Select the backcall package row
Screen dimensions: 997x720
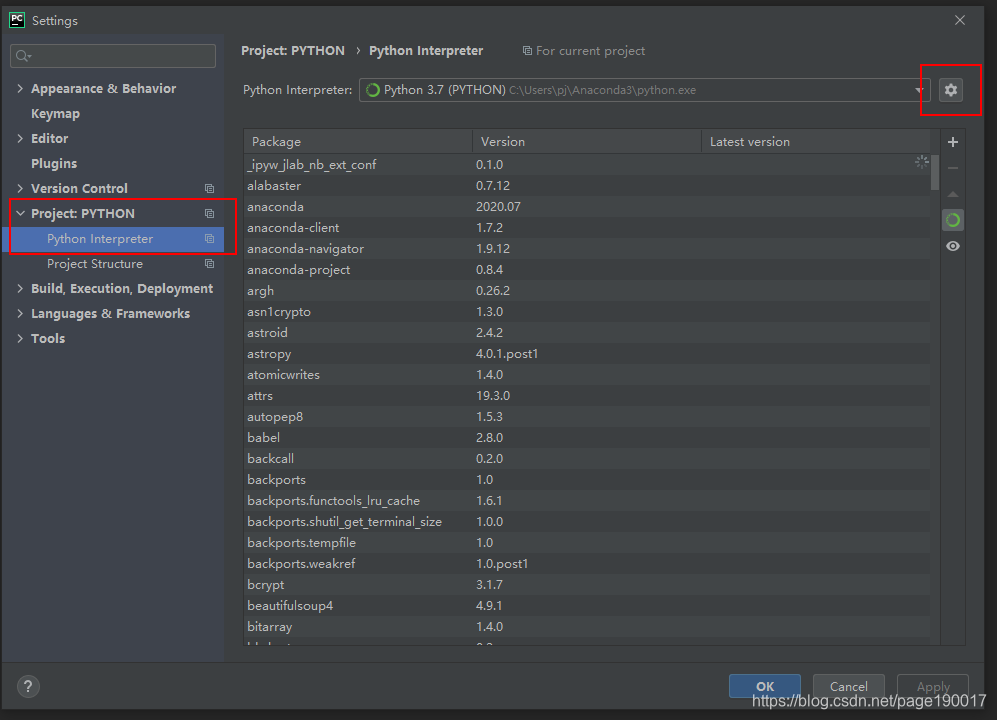pyautogui.click(x=586, y=459)
